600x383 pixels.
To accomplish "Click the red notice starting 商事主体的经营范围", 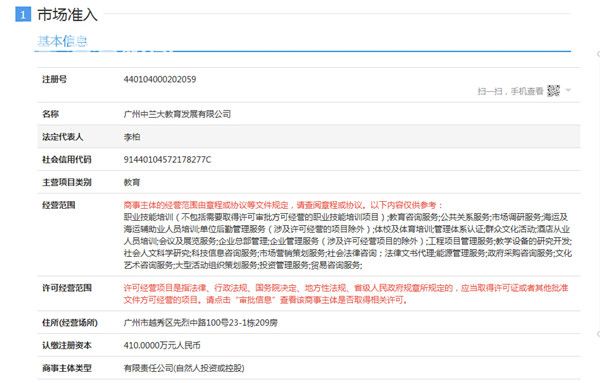I will (283, 205).
